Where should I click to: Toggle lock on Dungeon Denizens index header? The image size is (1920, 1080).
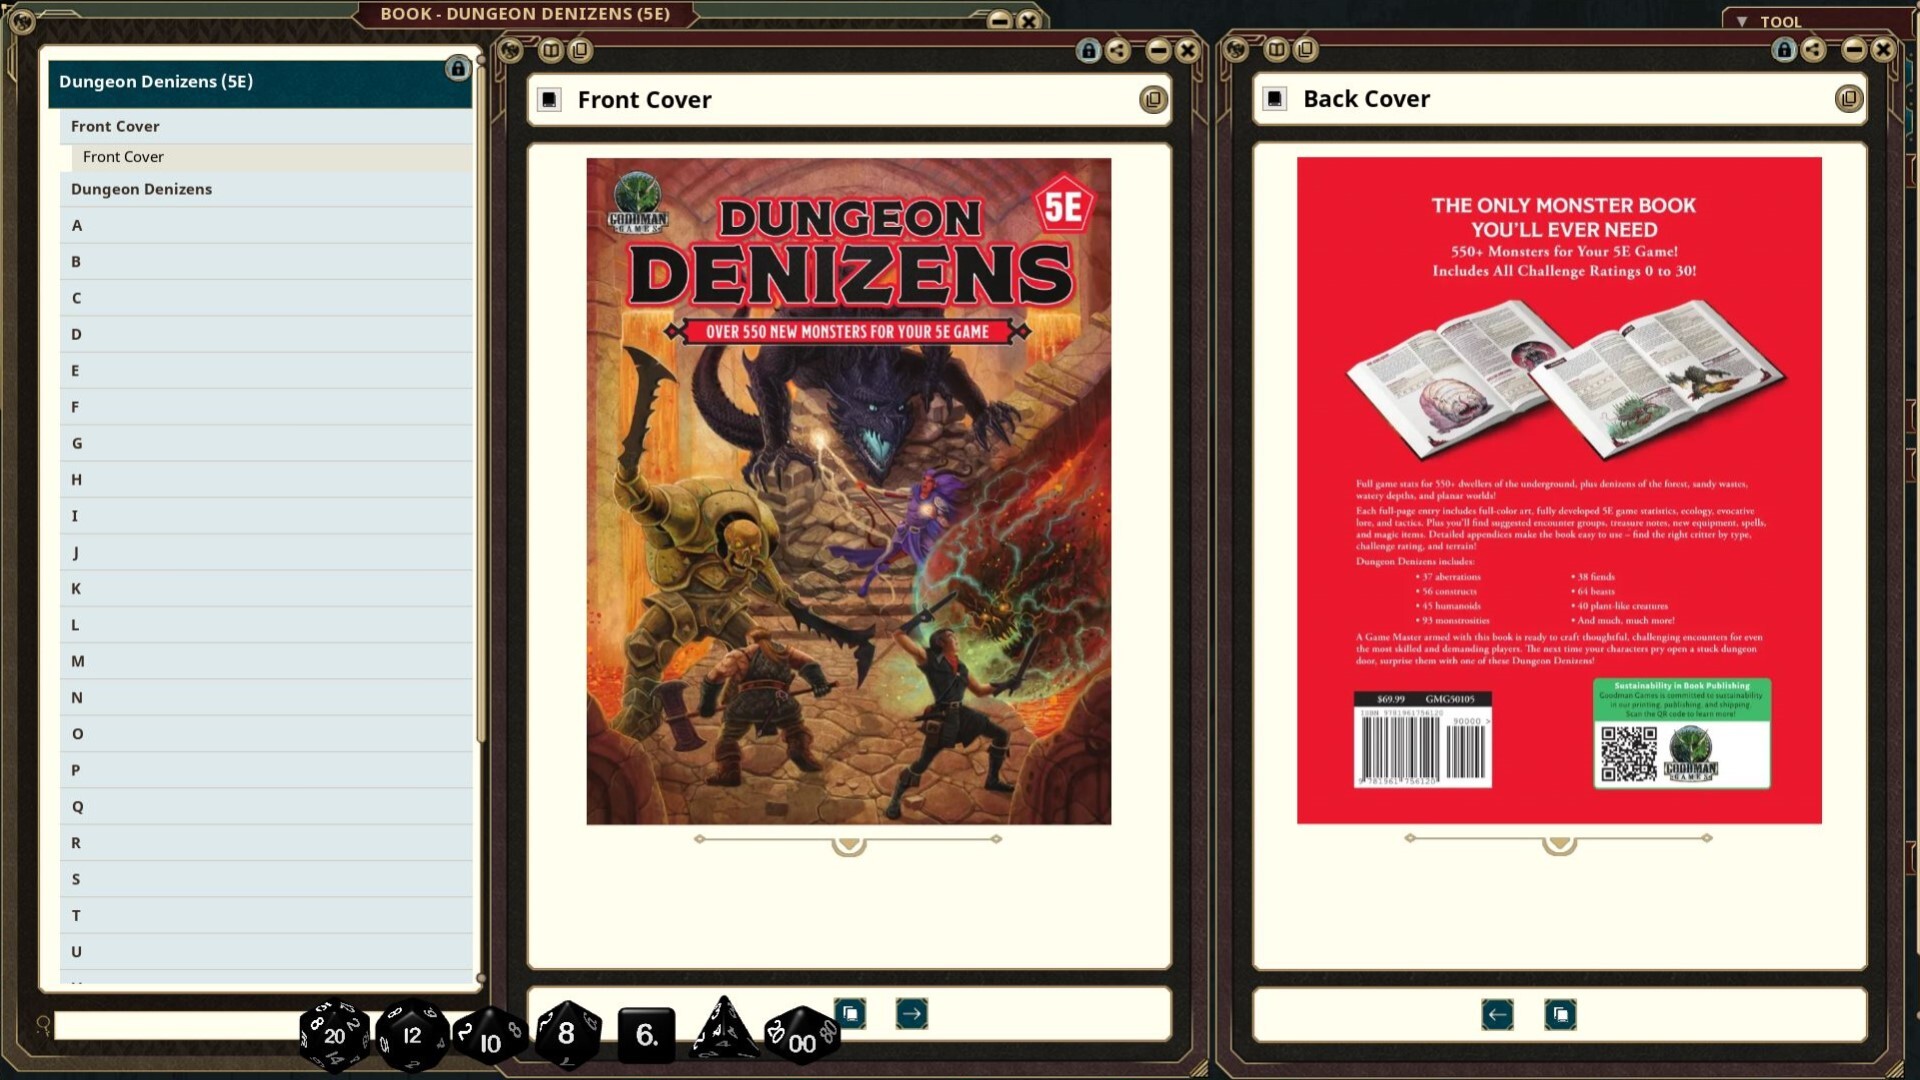tap(458, 69)
